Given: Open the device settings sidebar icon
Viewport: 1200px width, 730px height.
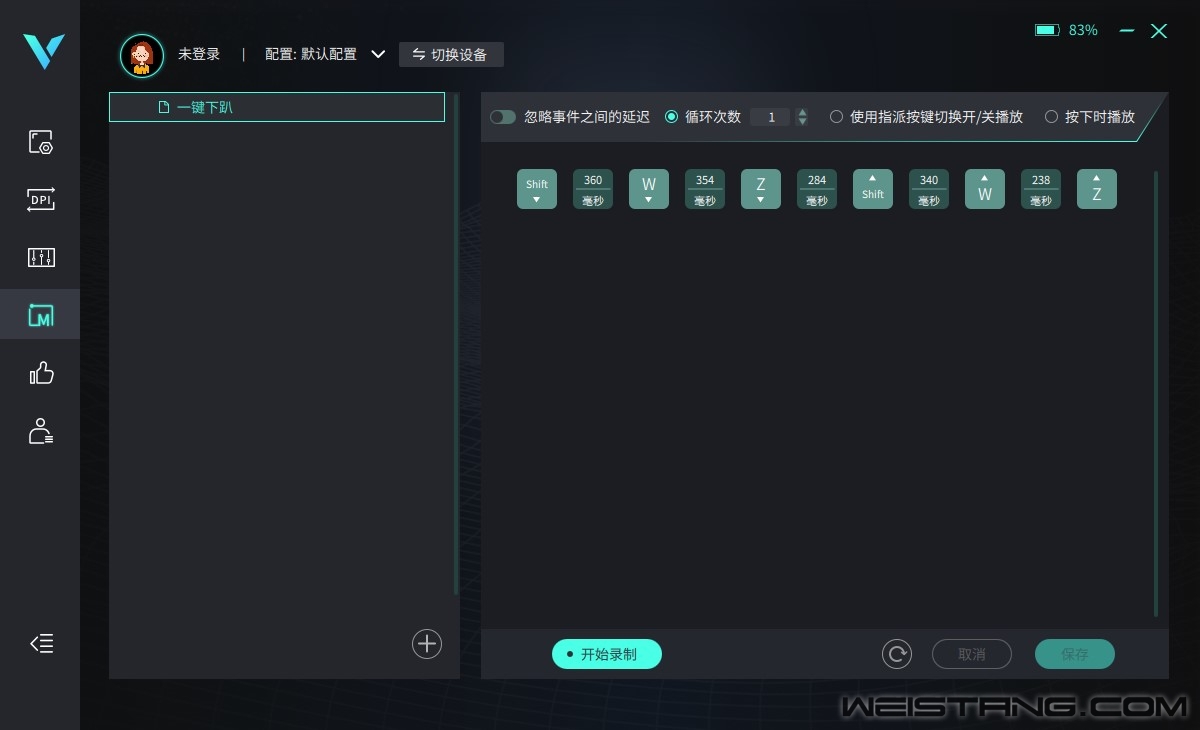Looking at the screenshot, I should [x=40, y=142].
